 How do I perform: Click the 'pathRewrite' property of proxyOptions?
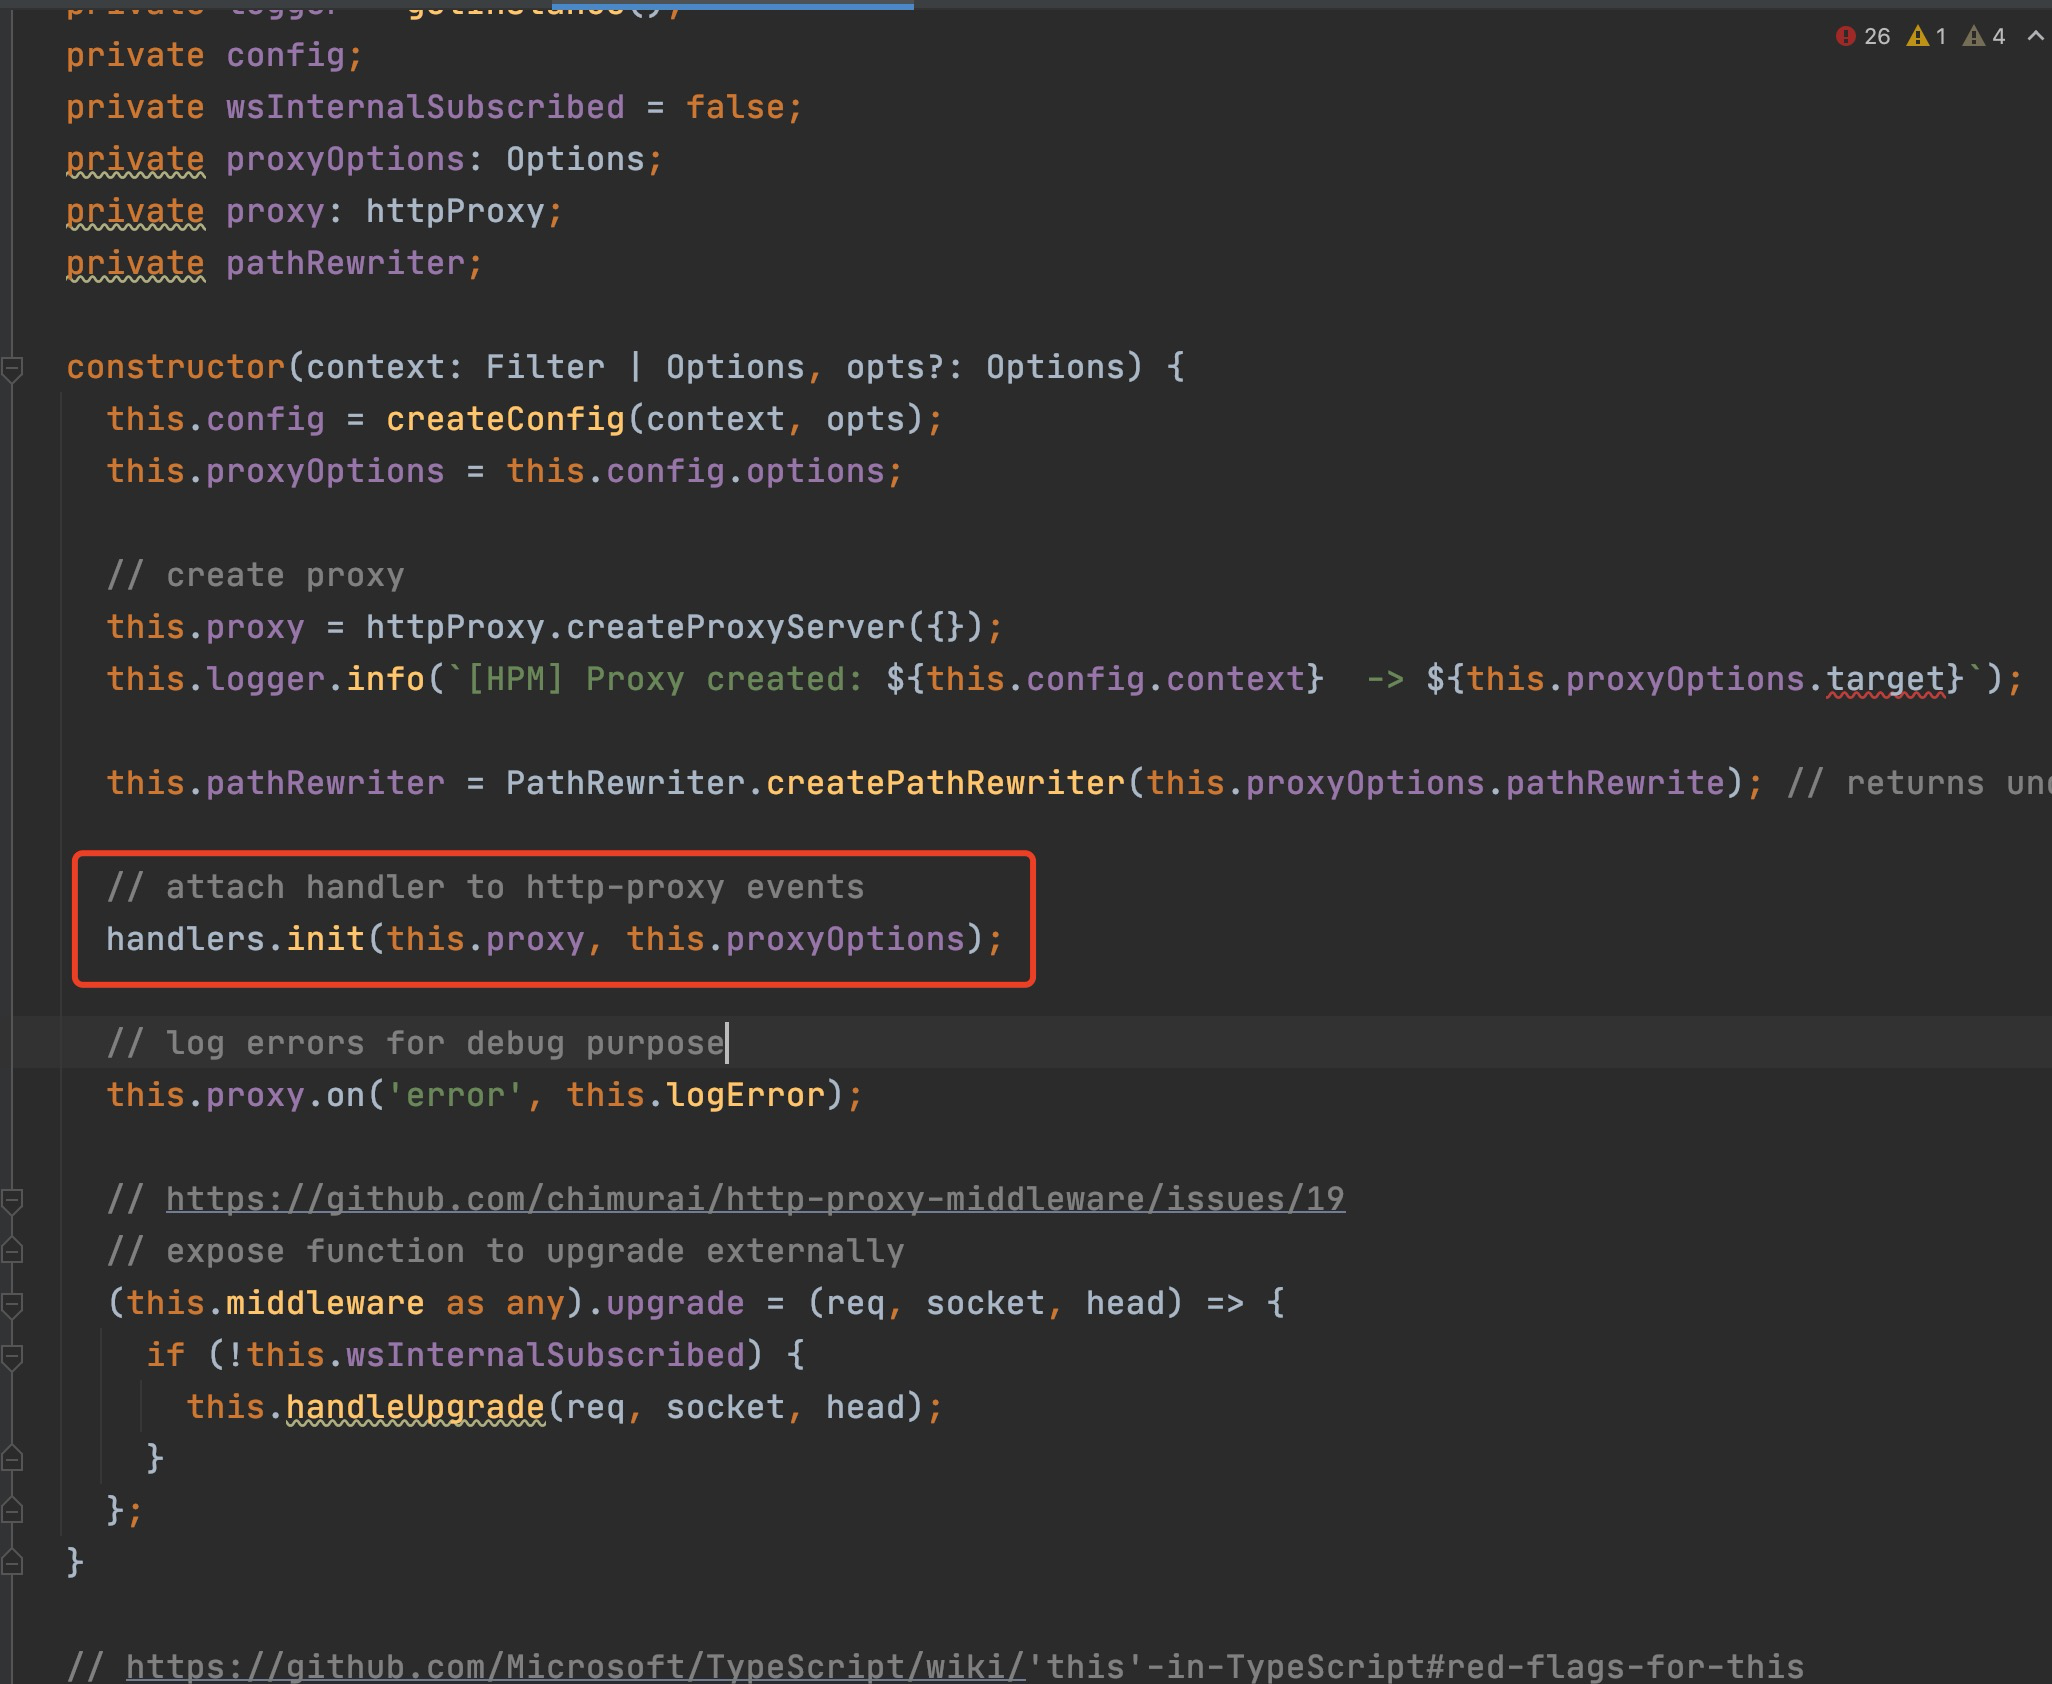(x=1615, y=783)
